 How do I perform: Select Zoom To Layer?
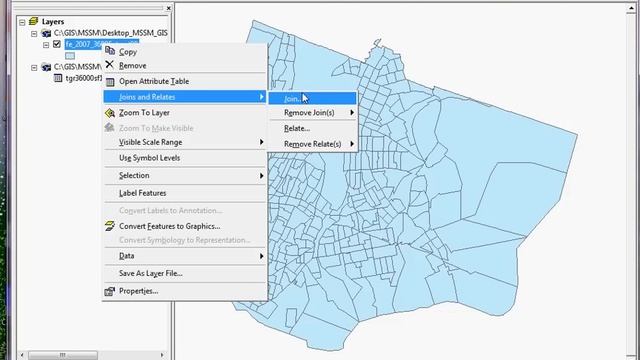point(185,113)
